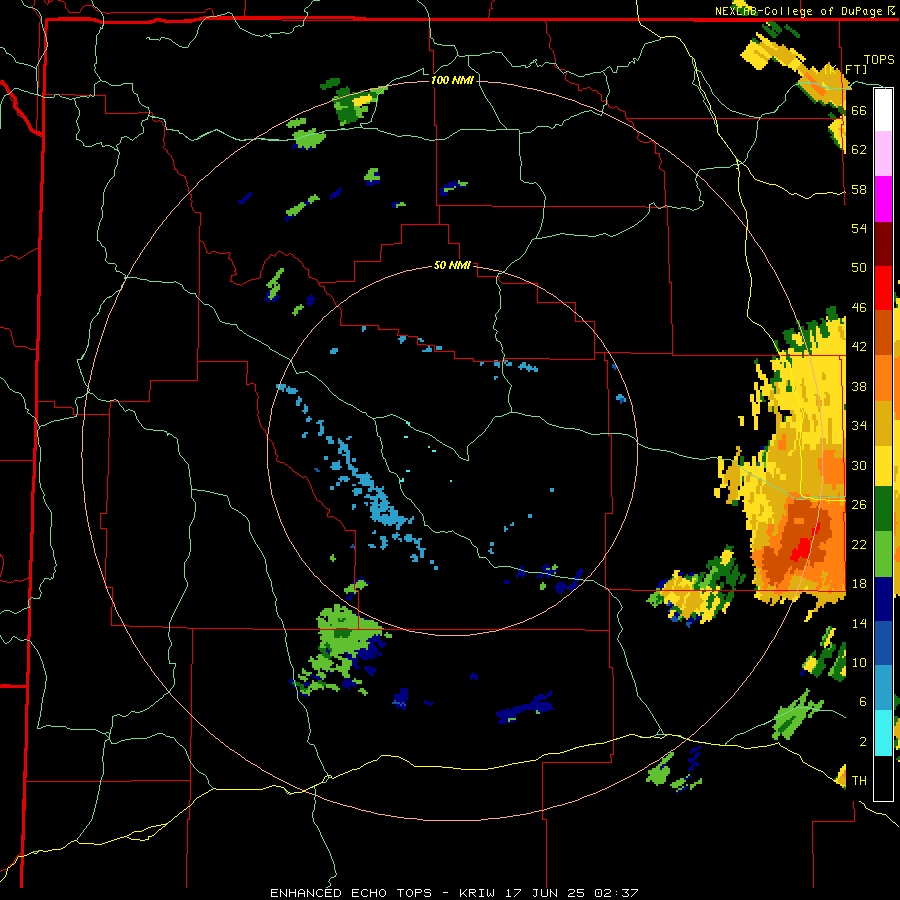Click the 54 value on the legend
Viewport: 900px width, 900px height.
coord(859,228)
